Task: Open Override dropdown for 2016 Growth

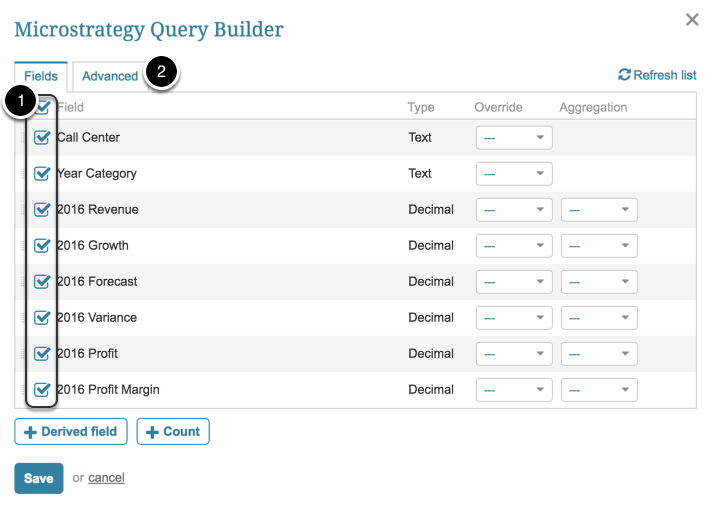Action: [x=514, y=246]
